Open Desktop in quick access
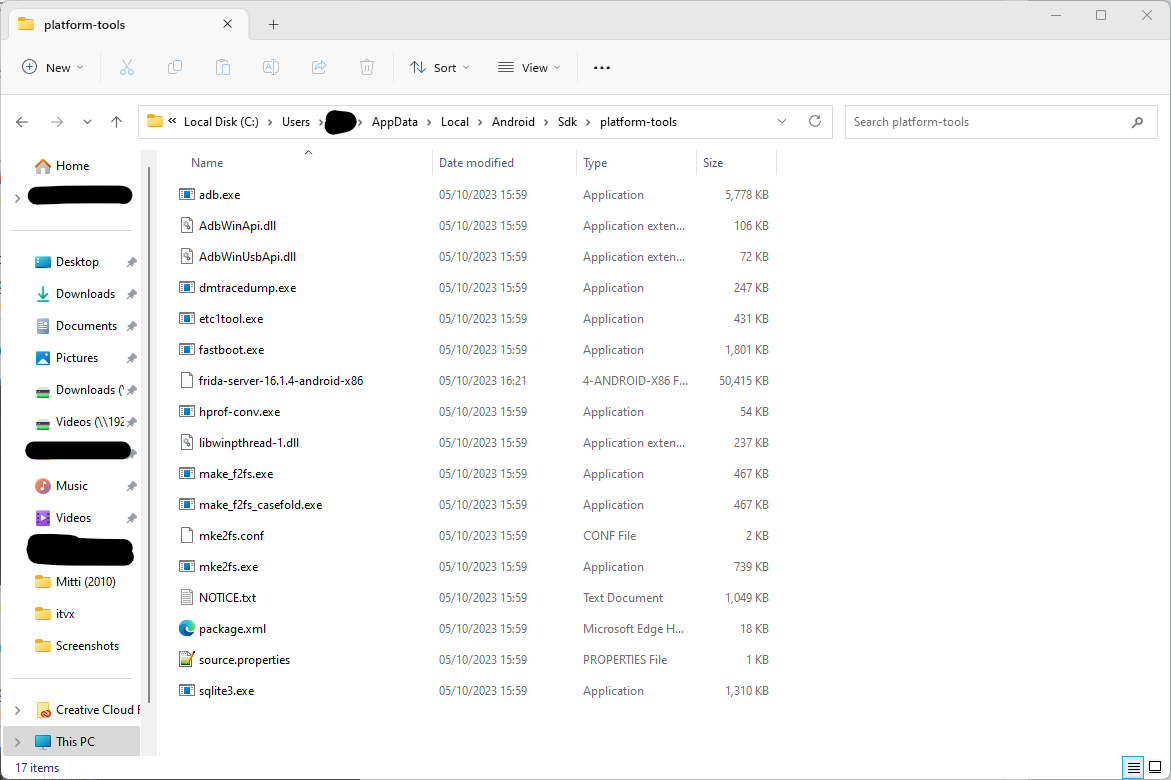This screenshot has height=780, width=1171. (77, 261)
